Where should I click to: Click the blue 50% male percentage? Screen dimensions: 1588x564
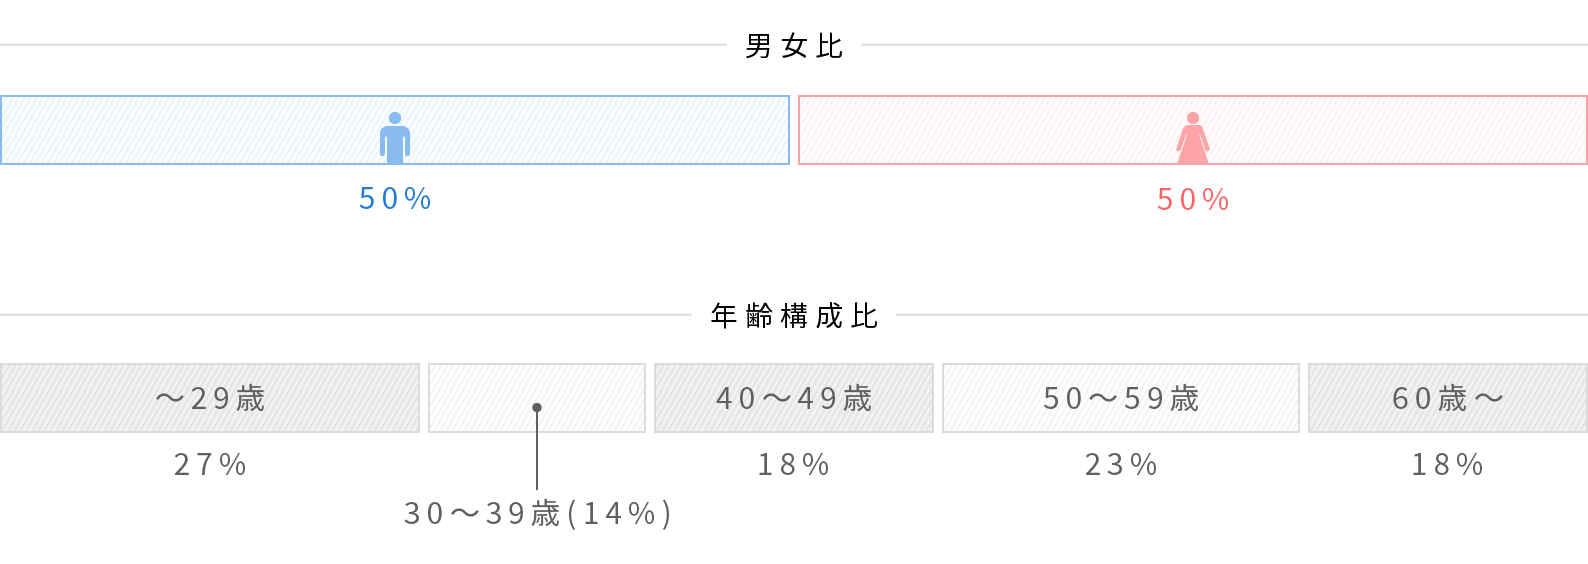[x=395, y=199]
